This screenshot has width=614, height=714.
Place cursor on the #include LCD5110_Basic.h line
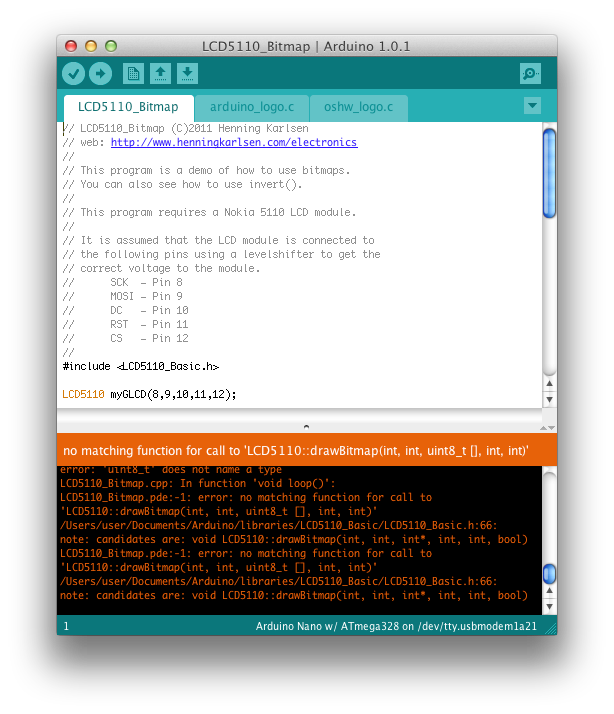(x=140, y=367)
